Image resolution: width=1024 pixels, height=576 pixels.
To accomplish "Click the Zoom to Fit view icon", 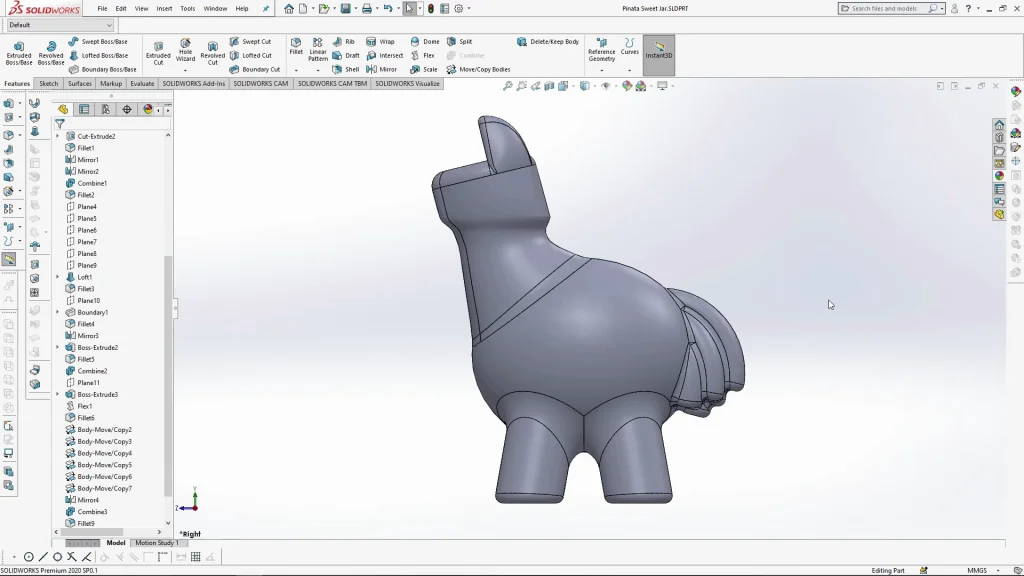I will click(508, 87).
